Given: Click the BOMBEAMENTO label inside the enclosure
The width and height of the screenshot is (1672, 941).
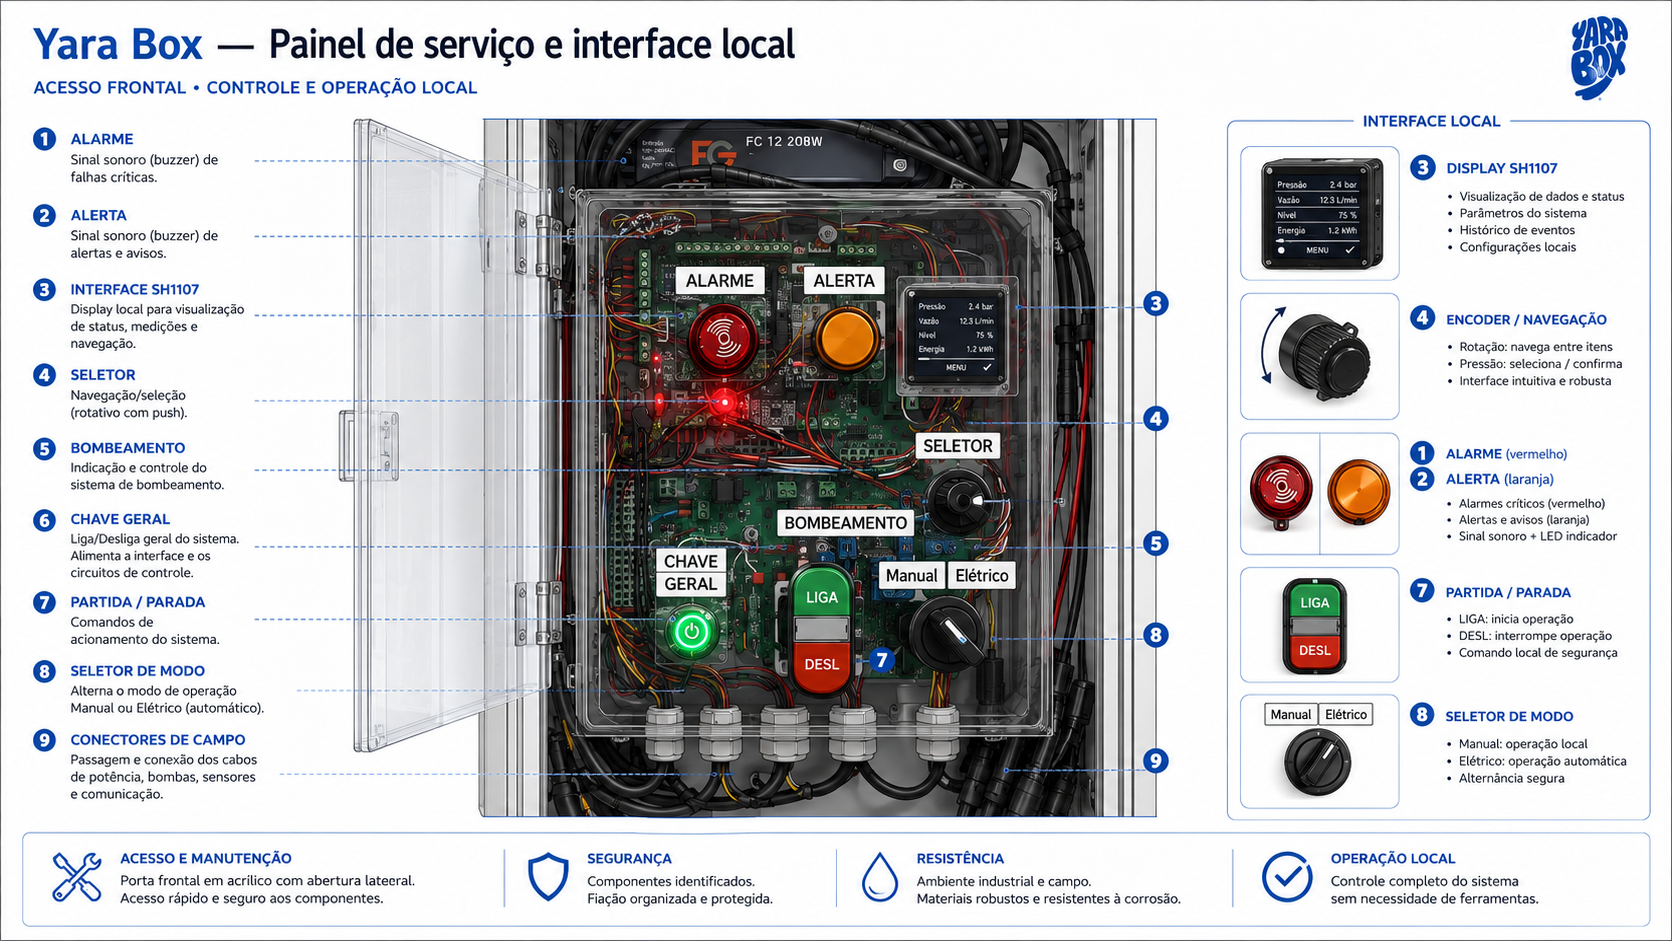Looking at the screenshot, I should pos(846,523).
